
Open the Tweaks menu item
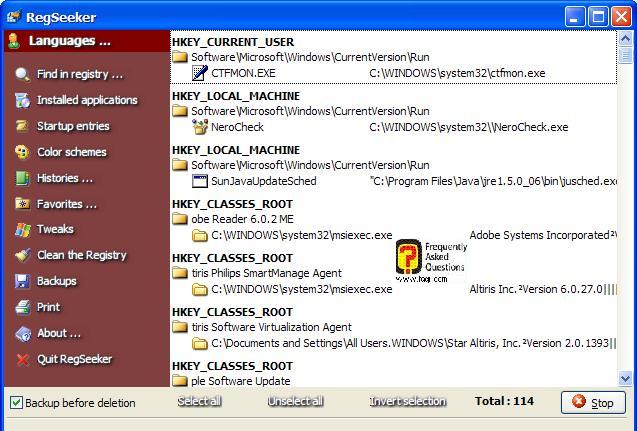(55, 230)
